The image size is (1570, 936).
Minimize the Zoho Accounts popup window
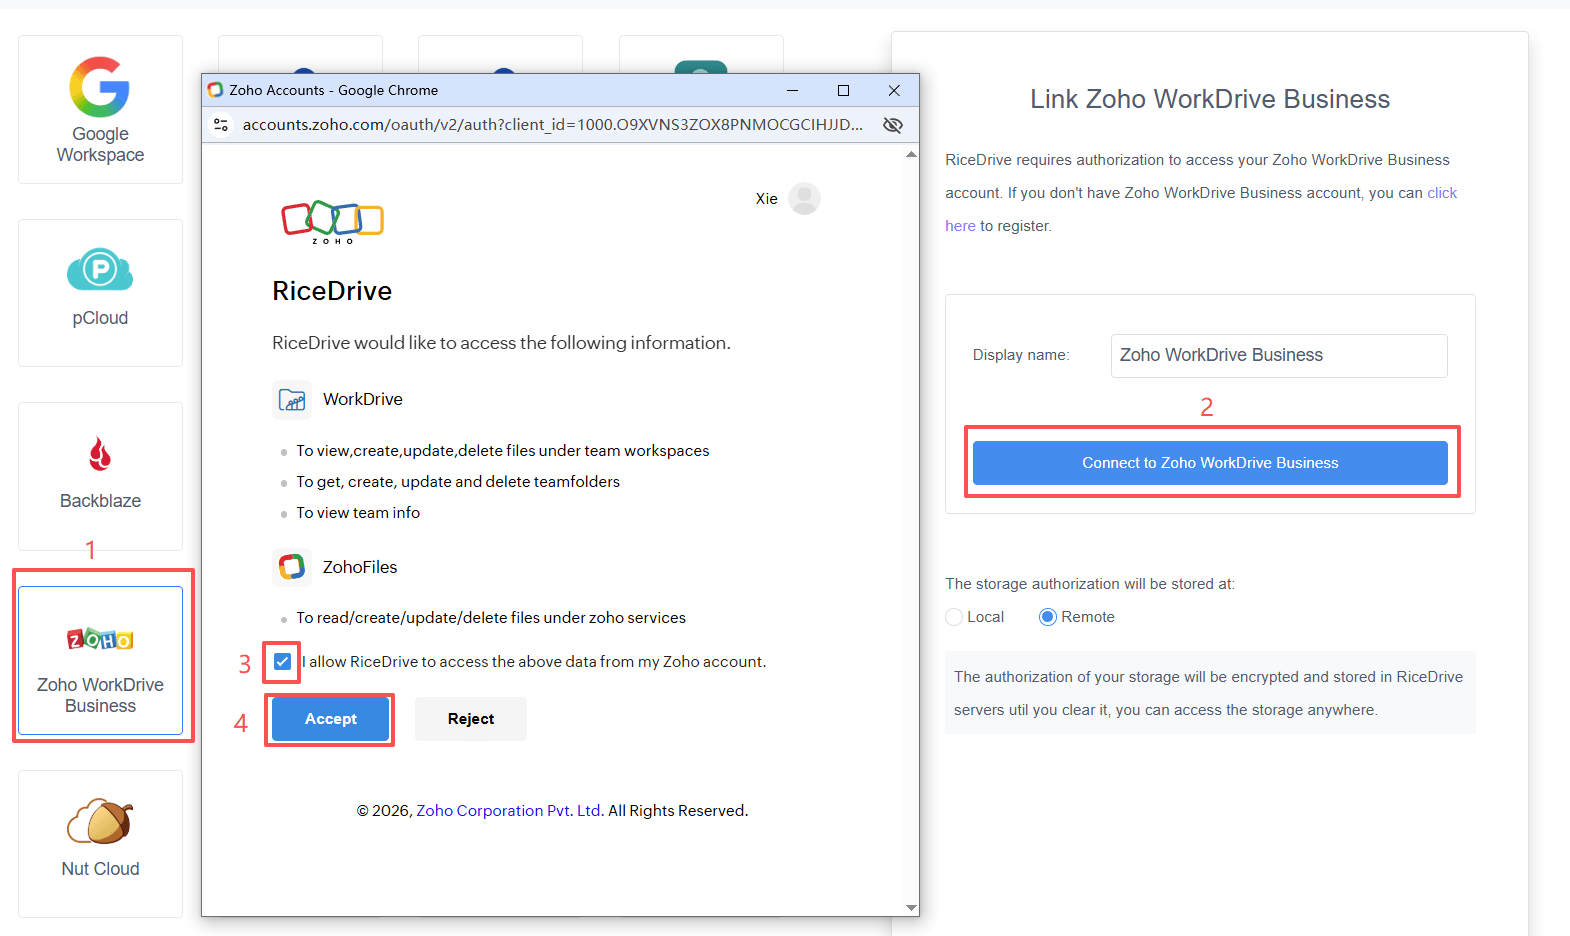792,90
